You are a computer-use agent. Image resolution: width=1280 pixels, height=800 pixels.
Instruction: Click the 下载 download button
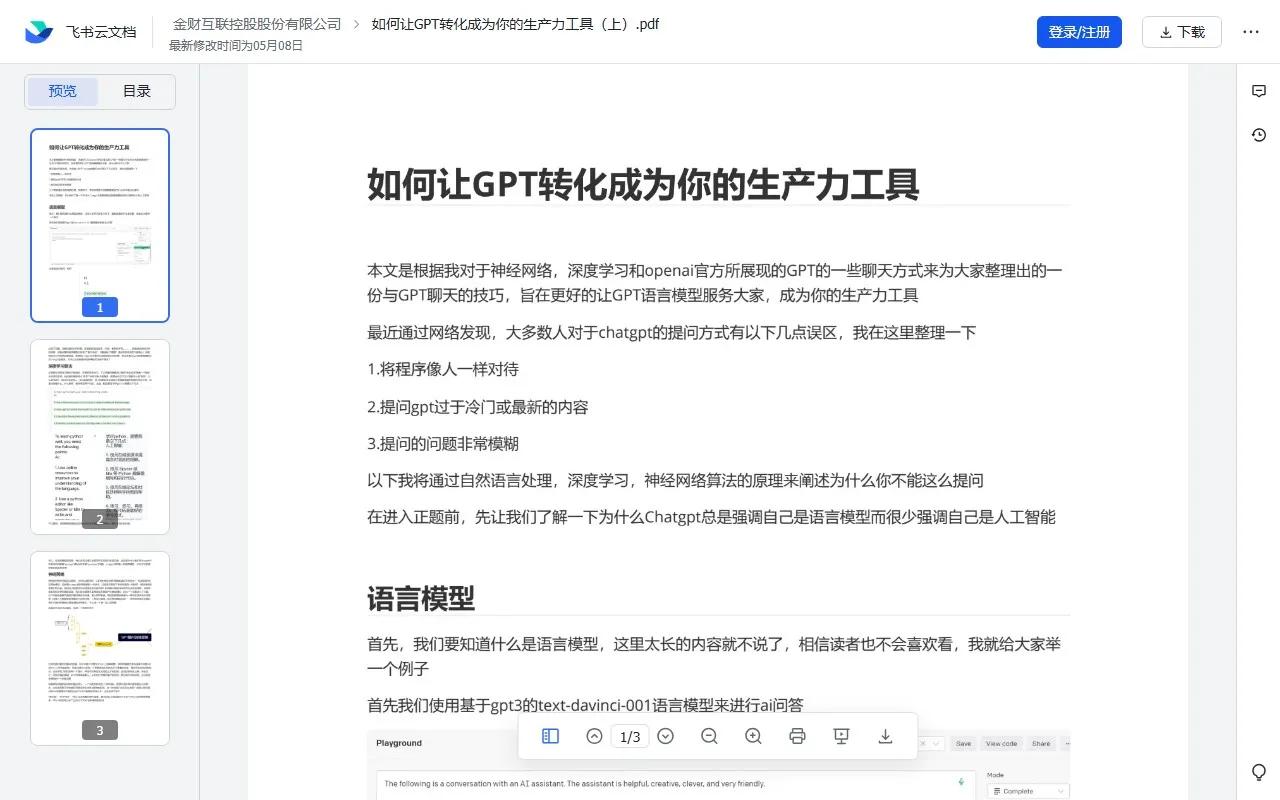point(1182,31)
